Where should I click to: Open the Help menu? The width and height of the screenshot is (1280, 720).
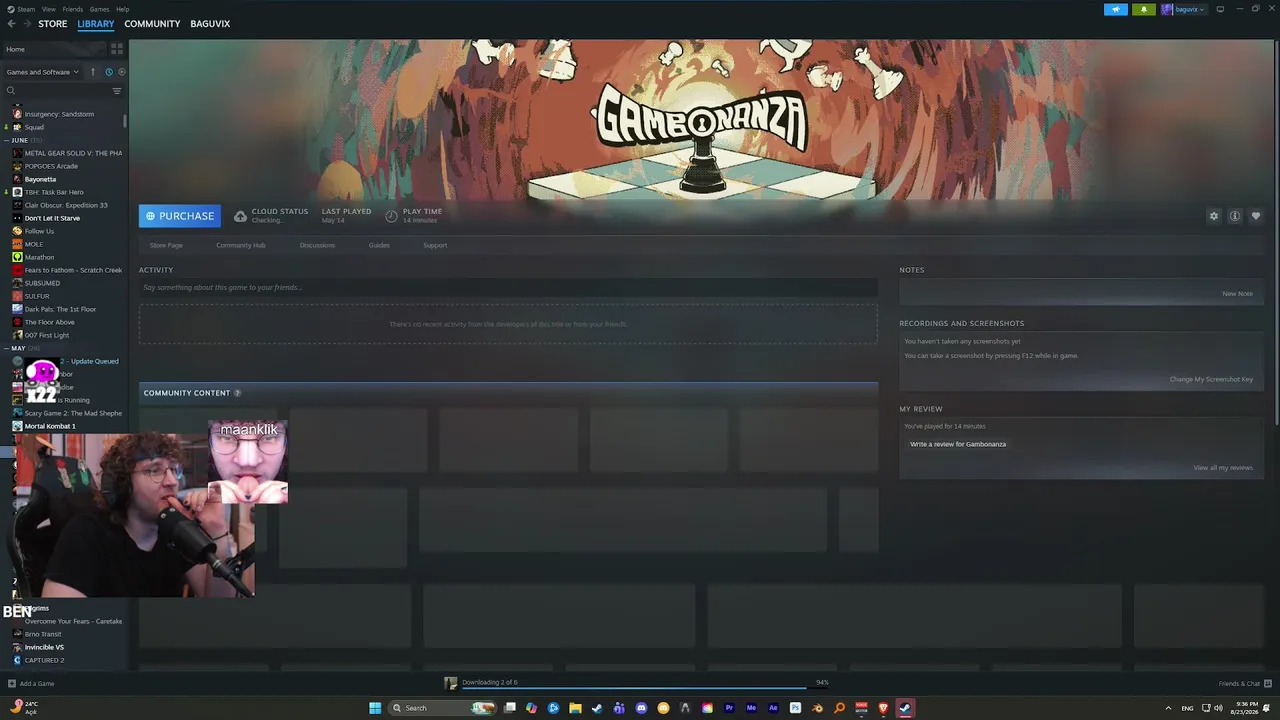(x=123, y=9)
